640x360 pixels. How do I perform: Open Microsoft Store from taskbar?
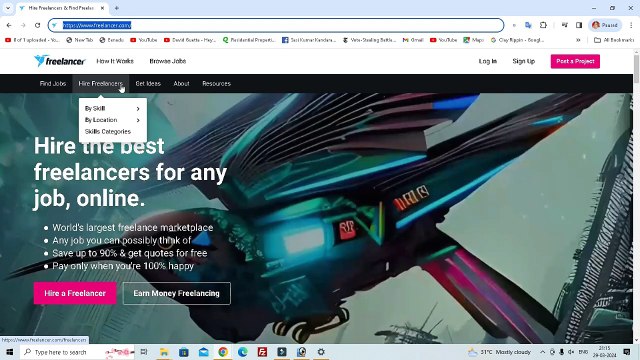point(184,352)
